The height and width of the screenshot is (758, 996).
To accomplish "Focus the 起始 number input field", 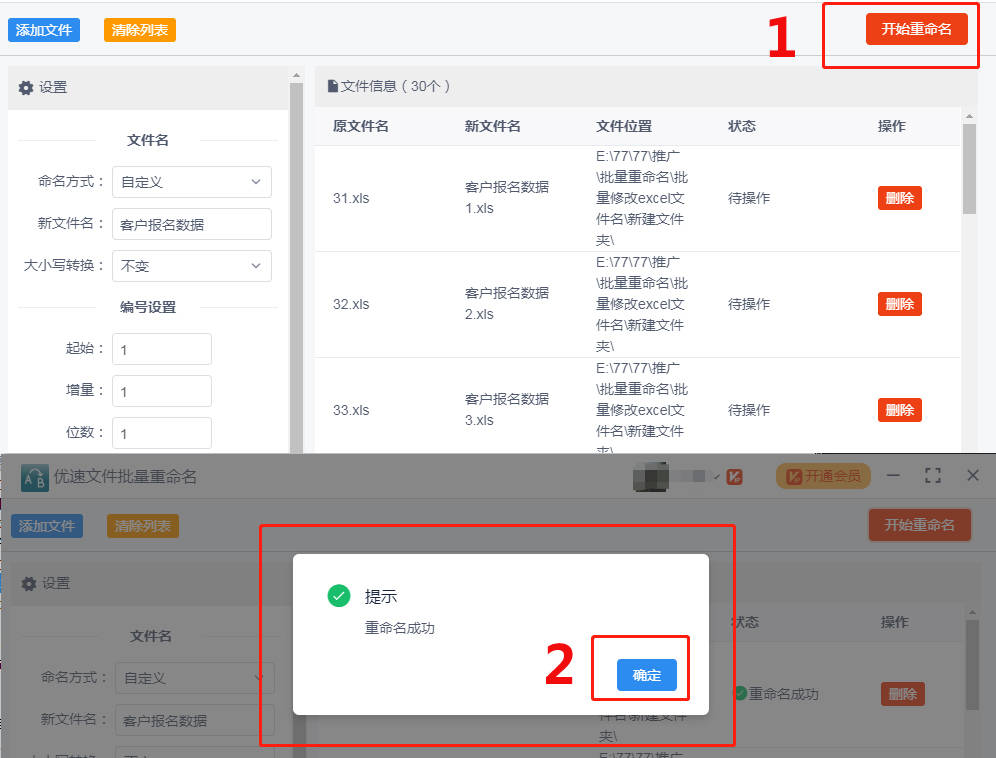I will point(161,349).
